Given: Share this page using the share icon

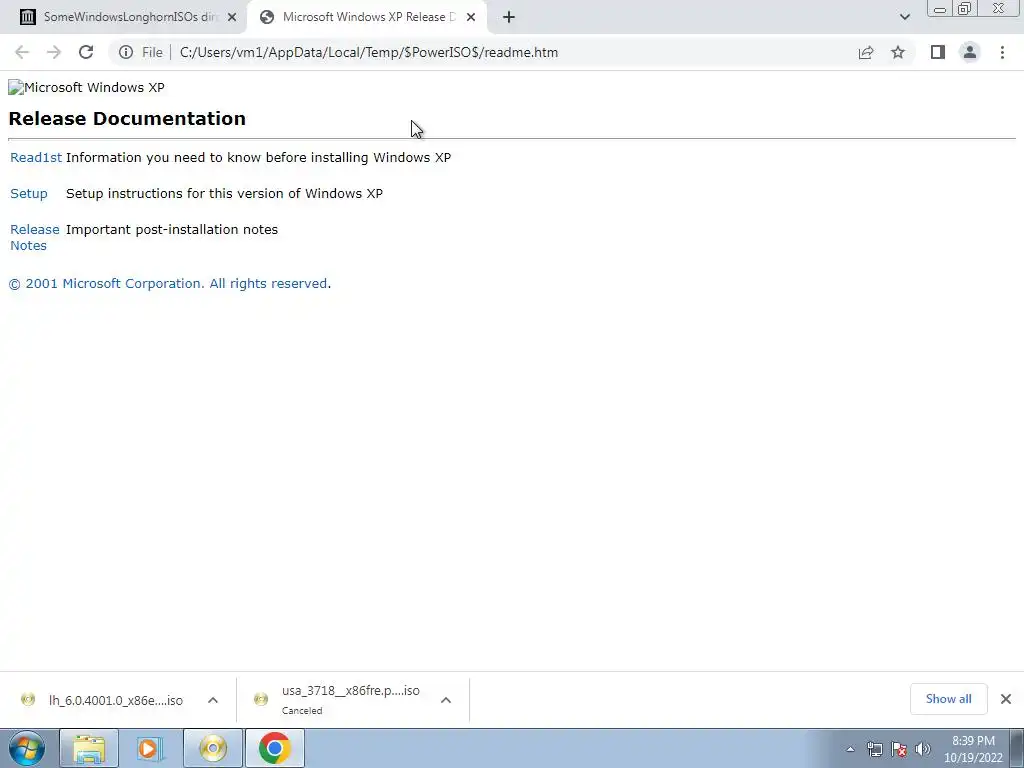Looking at the screenshot, I should (x=866, y=52).
